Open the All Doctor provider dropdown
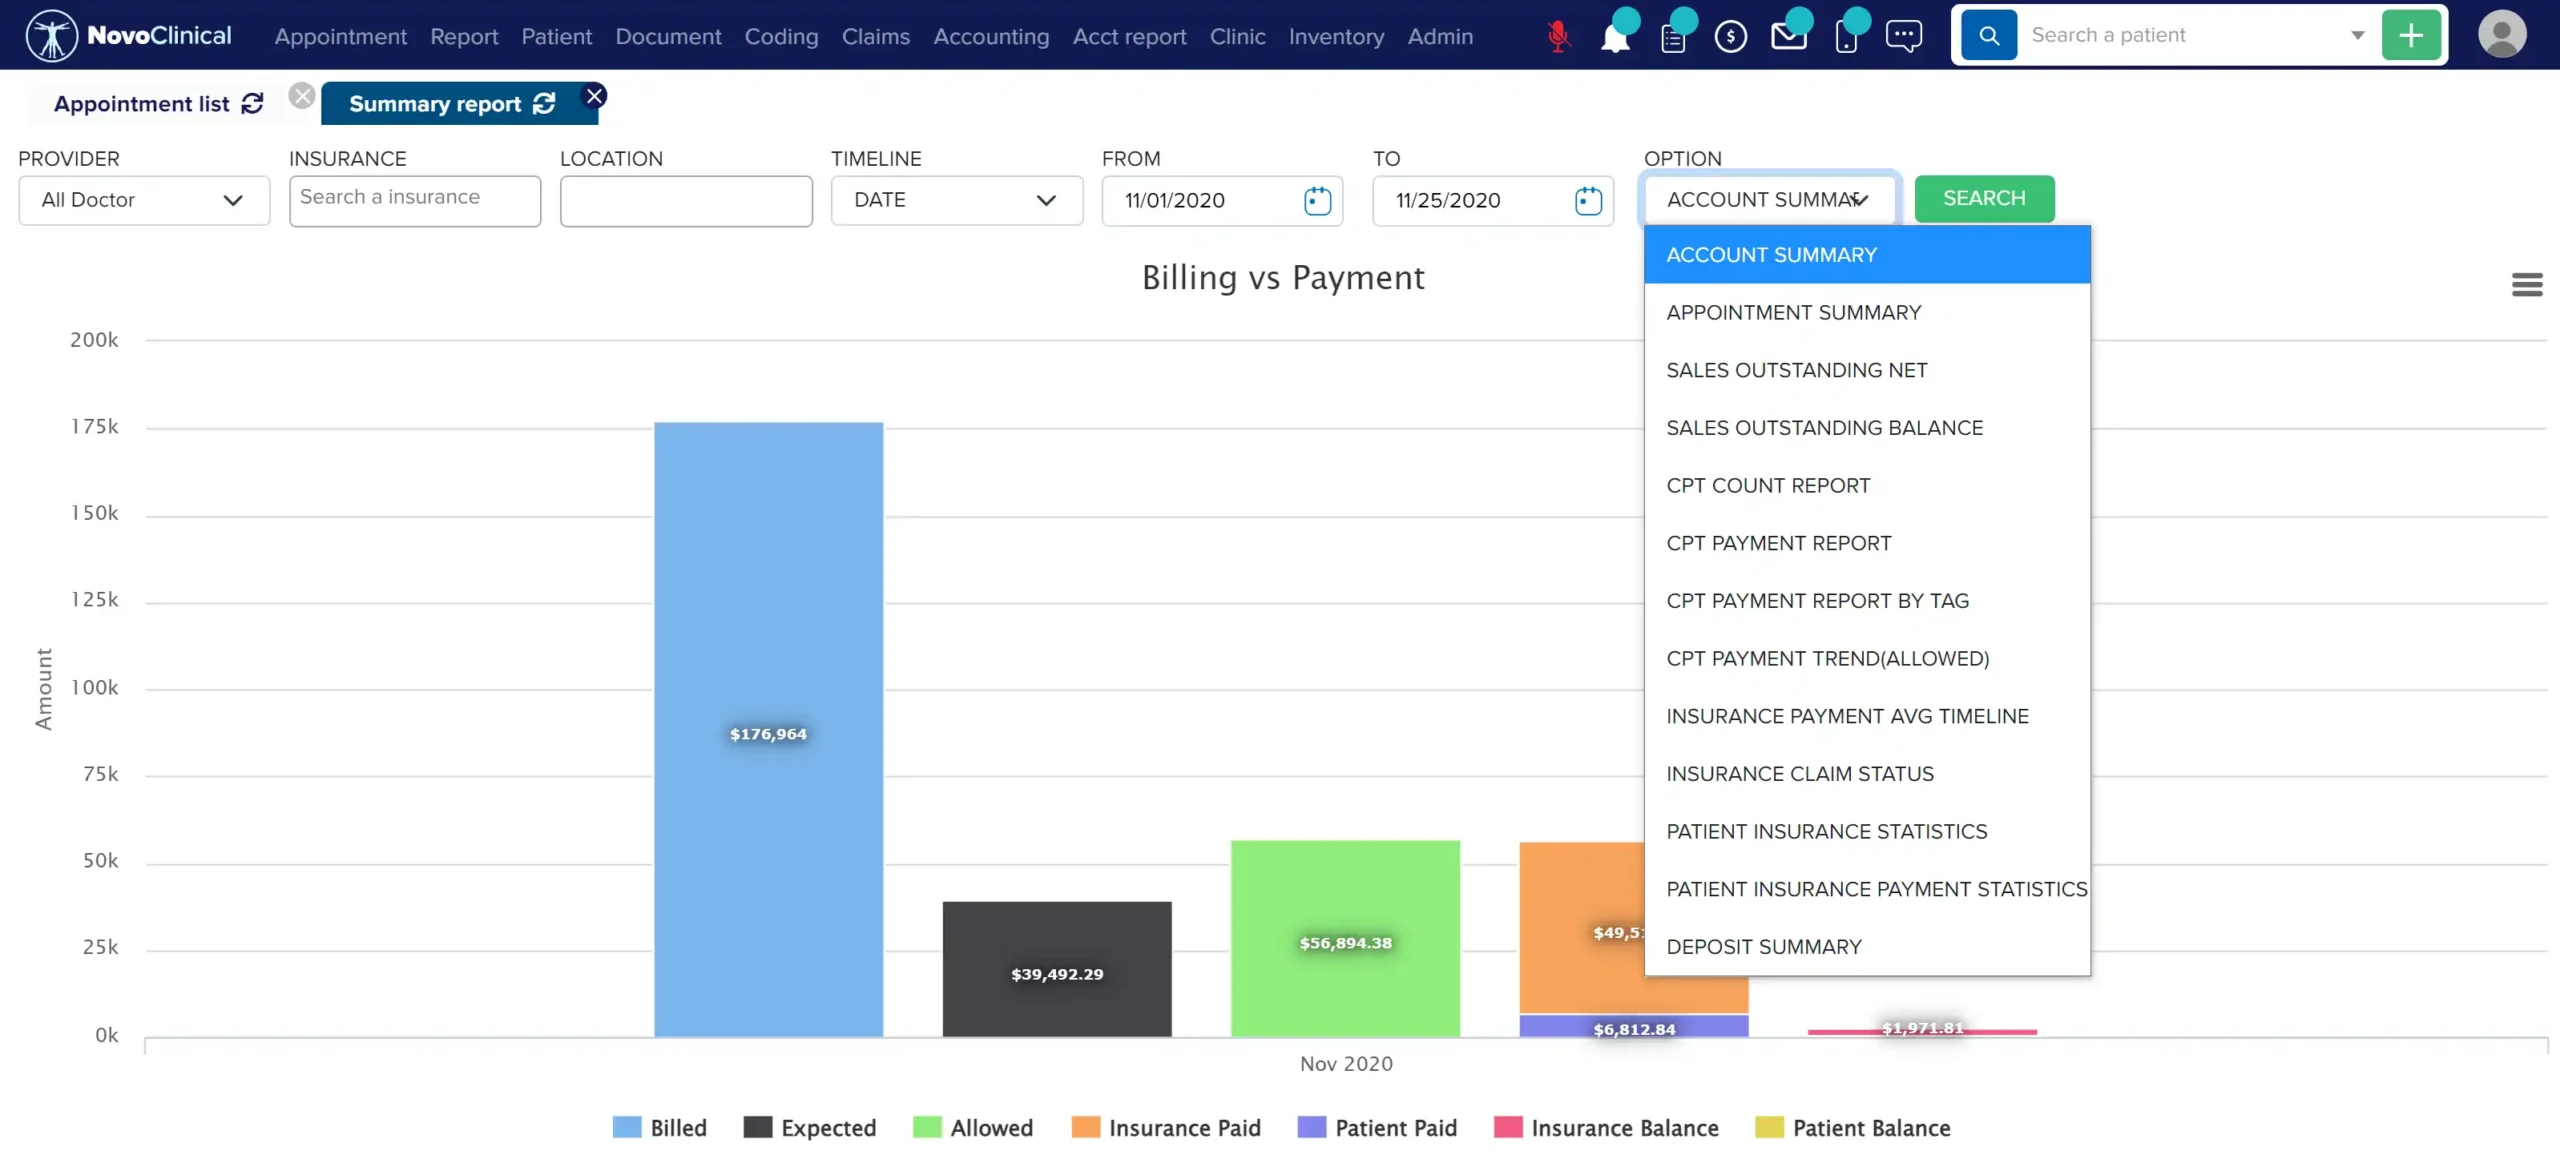Viewport: 2560px width, 1159px height. (143, 200)
